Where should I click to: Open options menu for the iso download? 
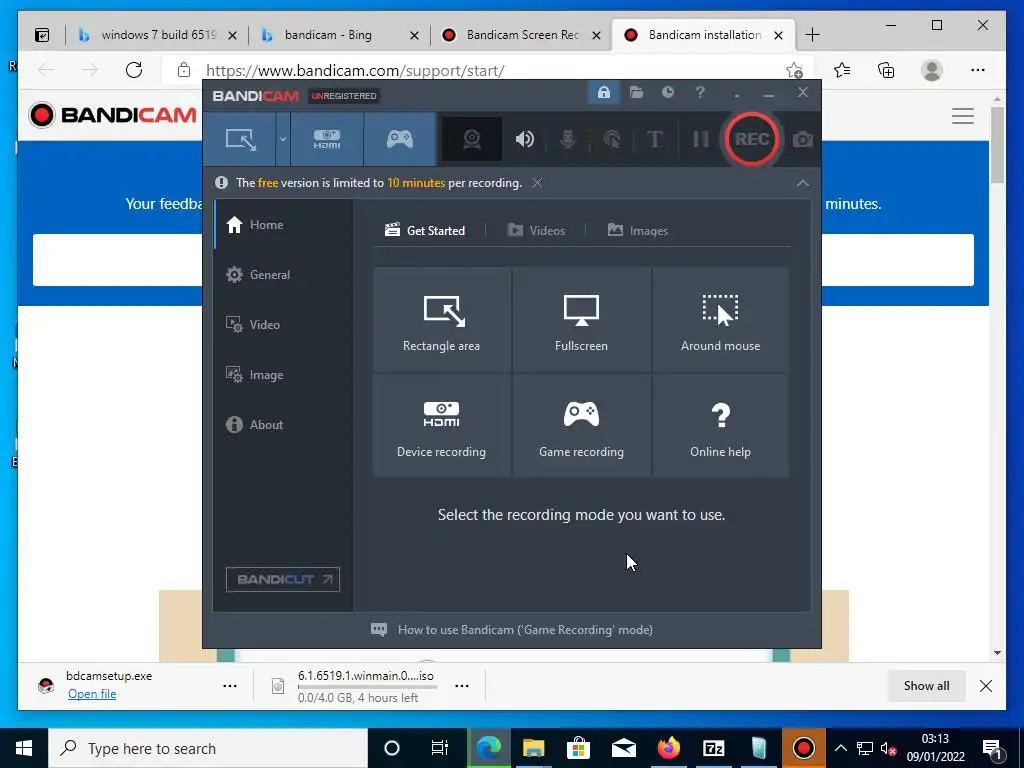pyautogui.click(x=462, y=686)
